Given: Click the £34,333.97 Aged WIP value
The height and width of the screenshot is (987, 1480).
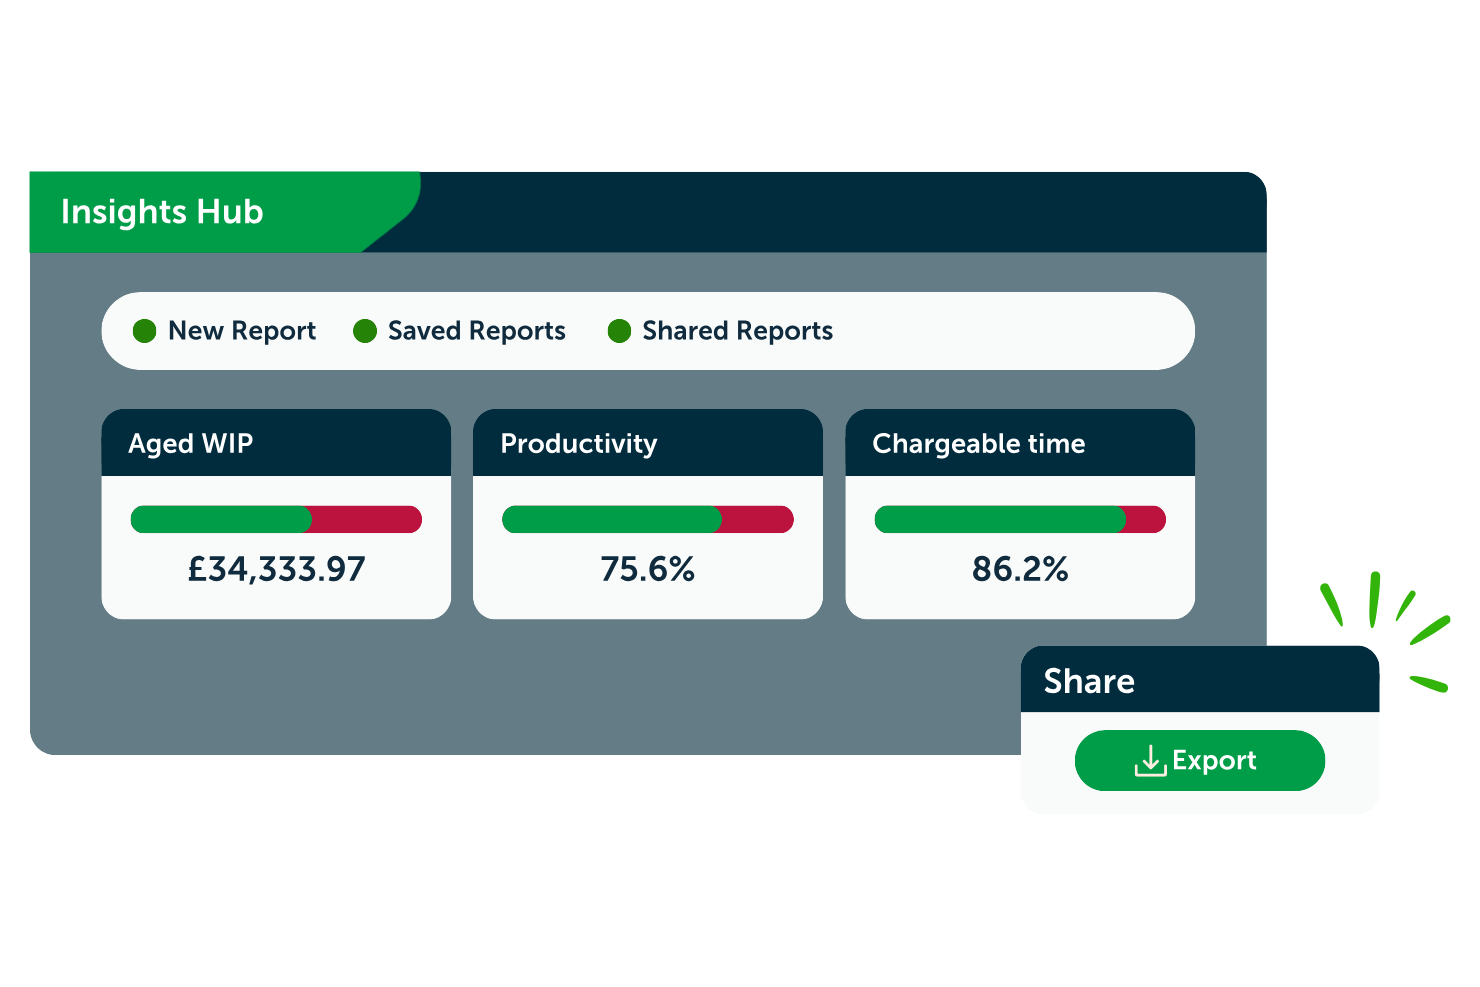Looking at the screenshot, I should click(x=275, y=568).
